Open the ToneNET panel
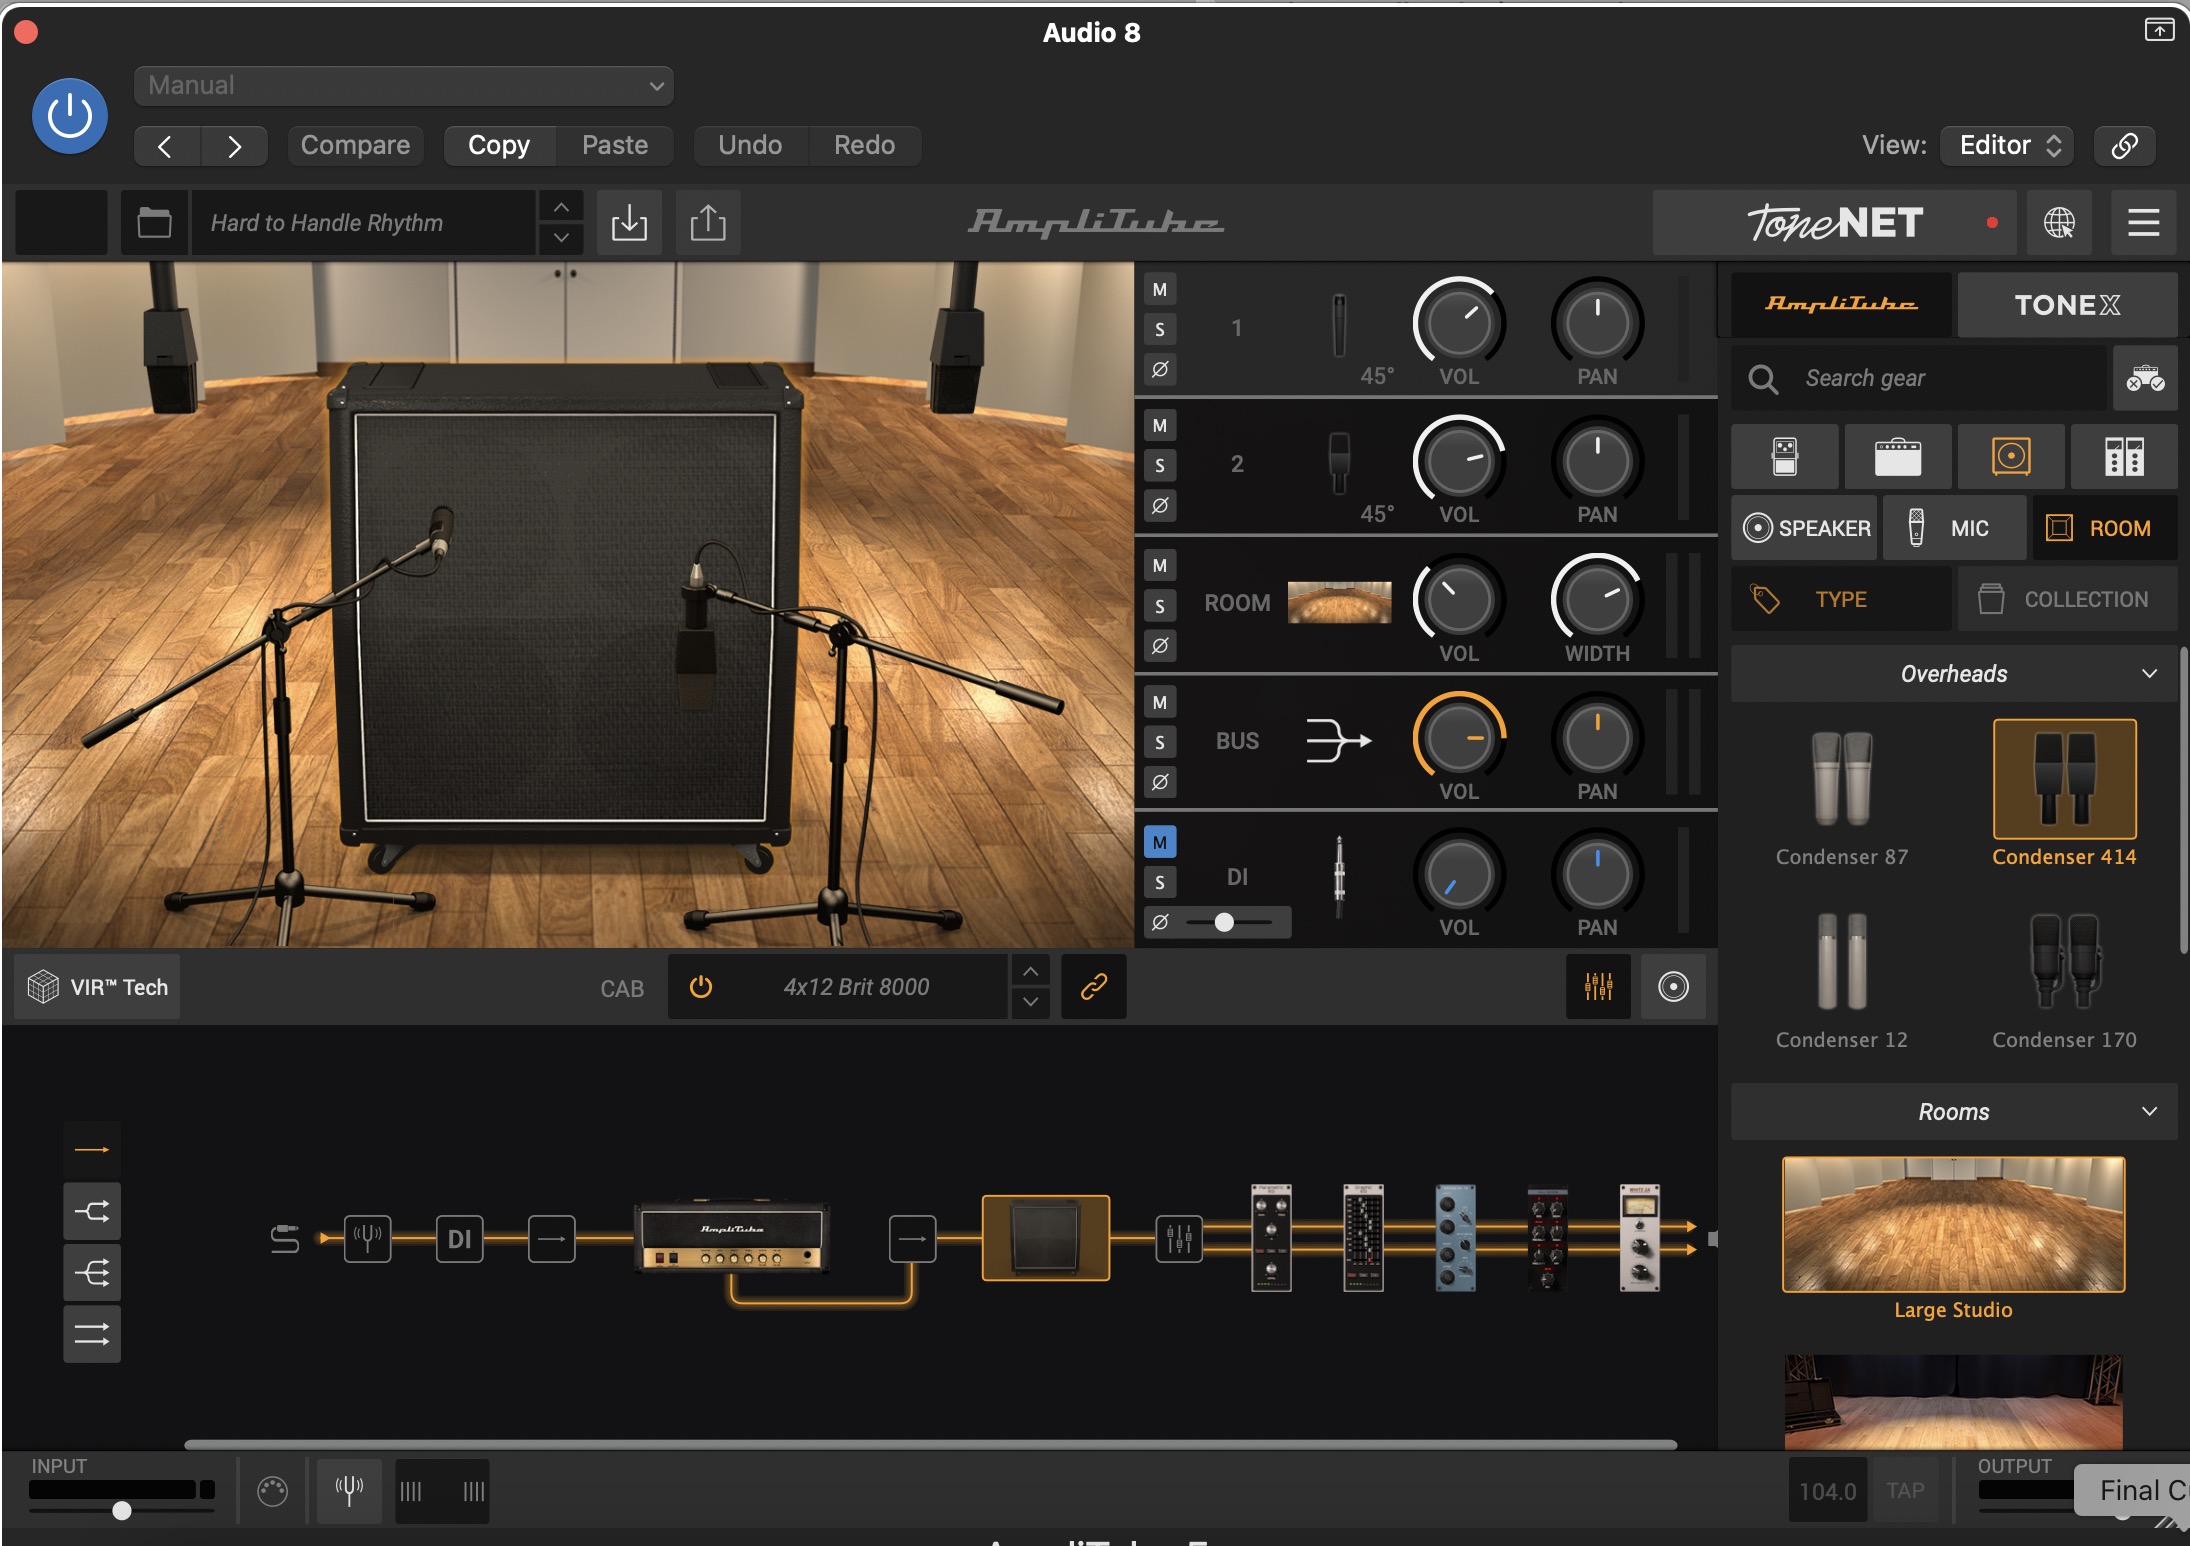Viewport: 2190px width, 1546px height. pos(1835,222)
